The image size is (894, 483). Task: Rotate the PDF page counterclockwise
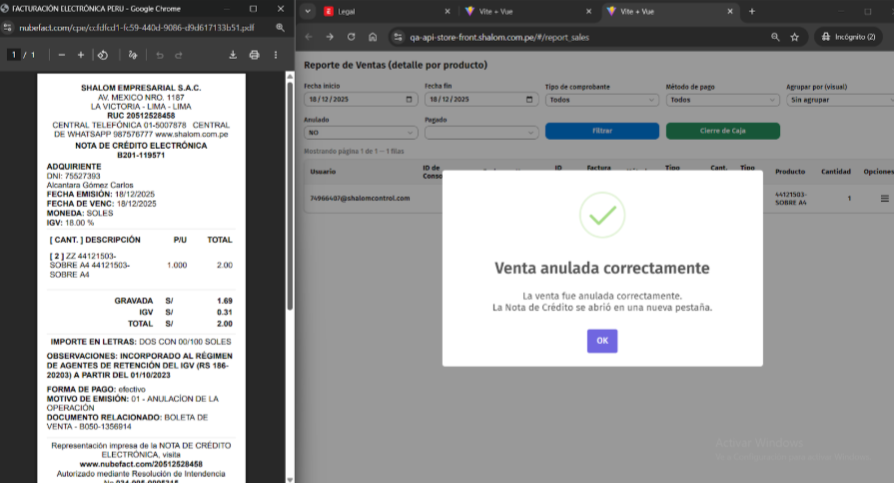[x=103, y=55]
